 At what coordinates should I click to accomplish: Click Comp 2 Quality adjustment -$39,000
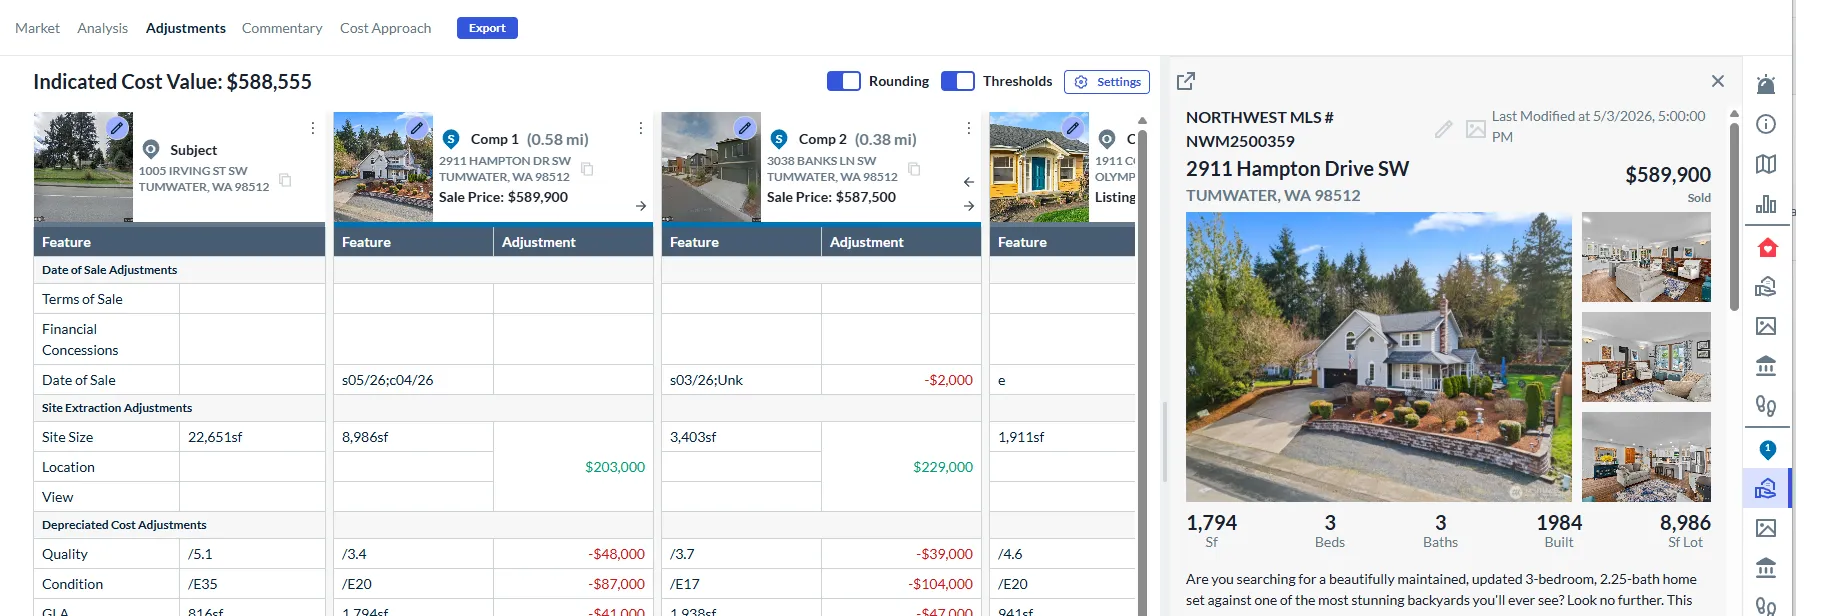(x=945, y=554)
